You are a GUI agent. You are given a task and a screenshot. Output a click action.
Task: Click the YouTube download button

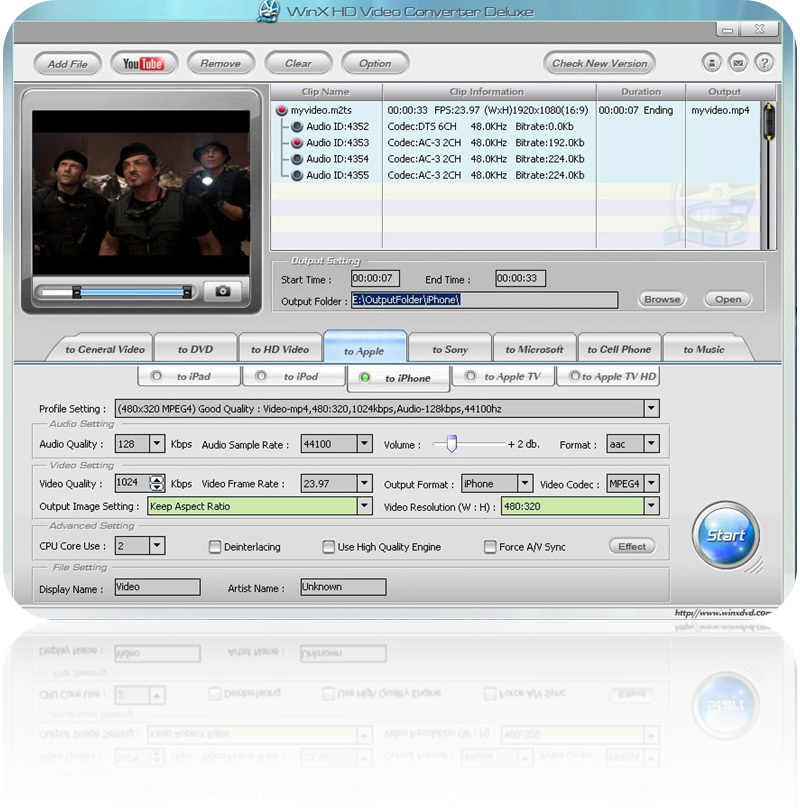pyautogui.click(x=144, y=64)
